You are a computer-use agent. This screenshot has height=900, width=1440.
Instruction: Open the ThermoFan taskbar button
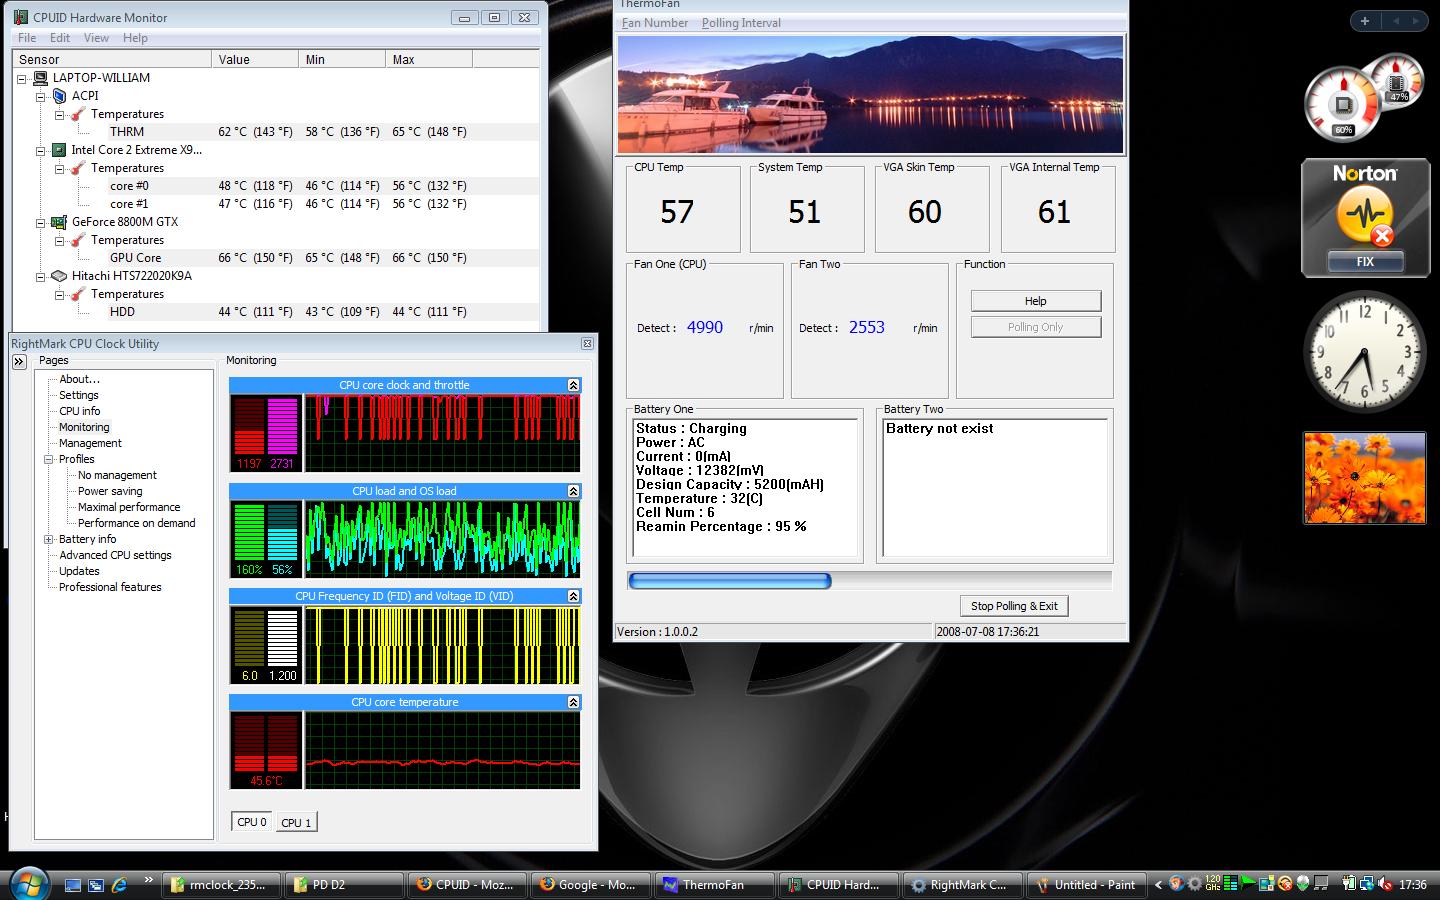[x=714, y=885]
